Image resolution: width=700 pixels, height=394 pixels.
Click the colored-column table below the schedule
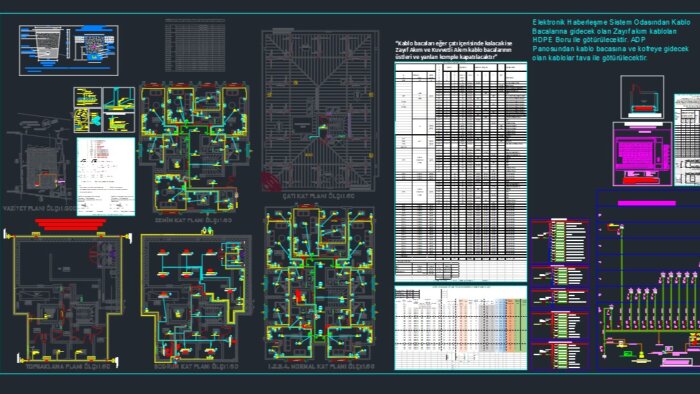pyautogui.click(x=461, y=328)
